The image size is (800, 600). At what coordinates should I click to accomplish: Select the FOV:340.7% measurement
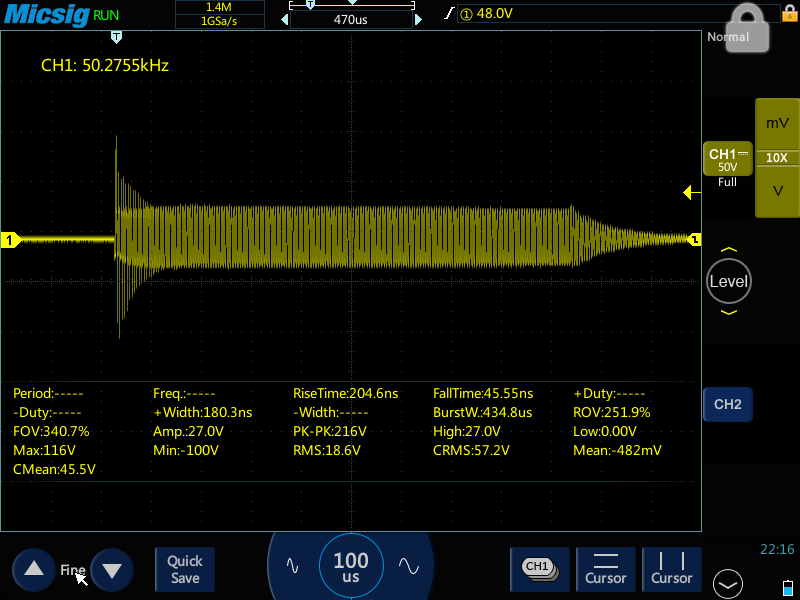pyautogui.click(x=51, y=432)
